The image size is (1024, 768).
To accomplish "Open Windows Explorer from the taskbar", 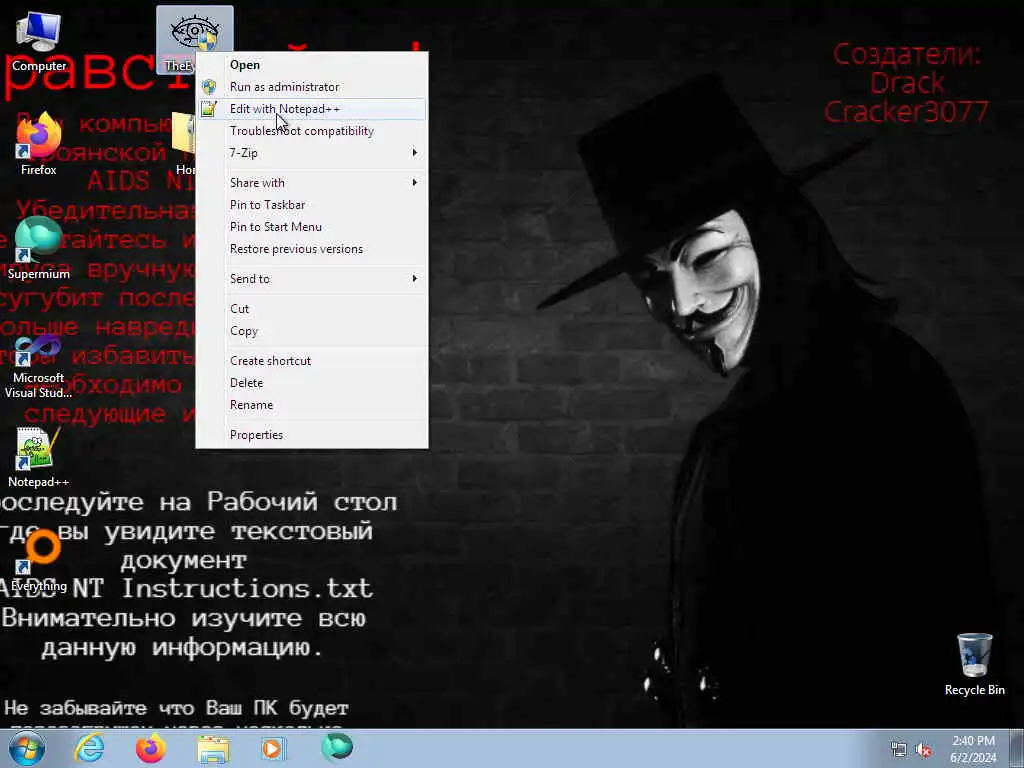I will point(213,749).
